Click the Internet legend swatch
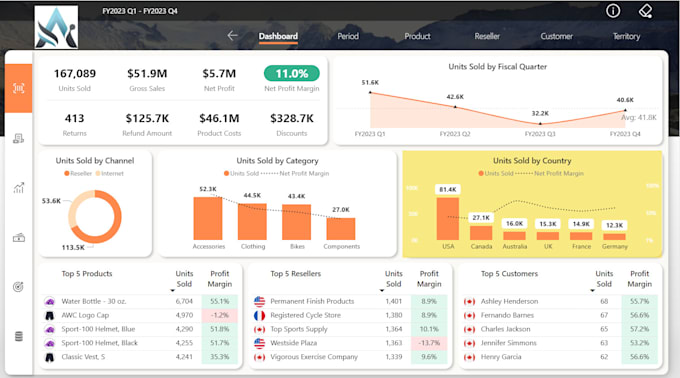The width and height of the screenshot is (680, 378). (98, 173)
